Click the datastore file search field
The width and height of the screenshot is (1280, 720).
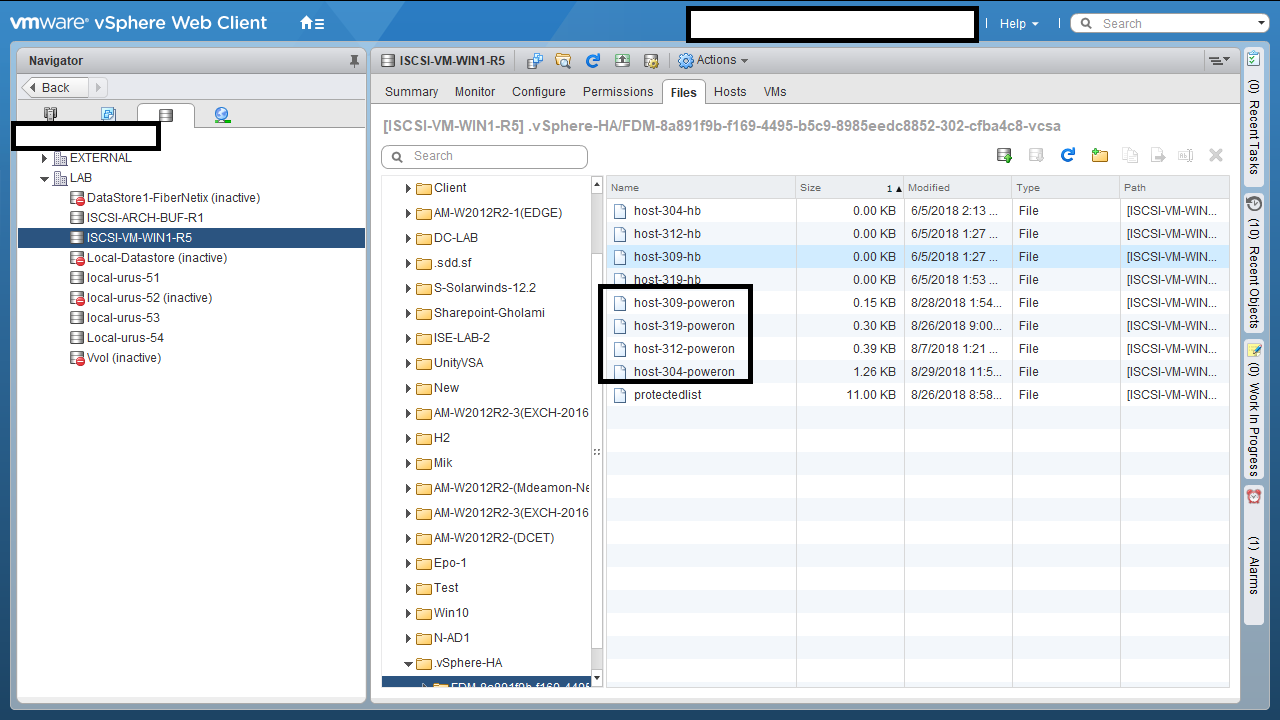tap(485, 156)
